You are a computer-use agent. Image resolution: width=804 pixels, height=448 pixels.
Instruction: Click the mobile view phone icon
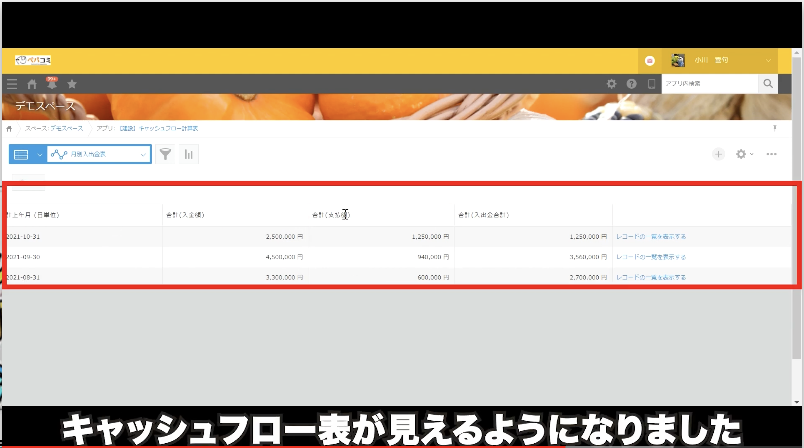click(651, 85)
